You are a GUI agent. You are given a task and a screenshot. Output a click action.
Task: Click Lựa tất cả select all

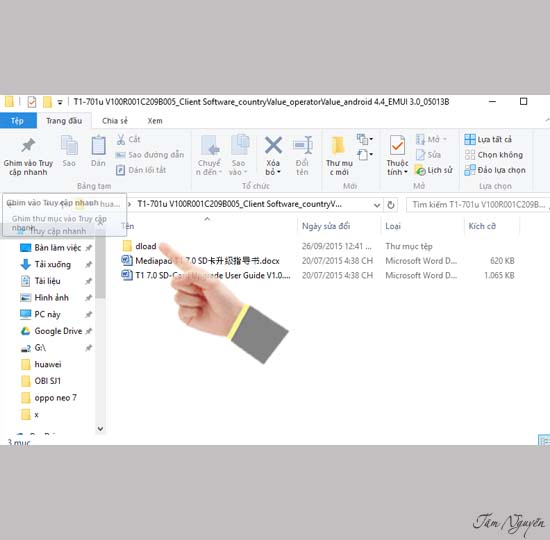click(x=488, y=139)
